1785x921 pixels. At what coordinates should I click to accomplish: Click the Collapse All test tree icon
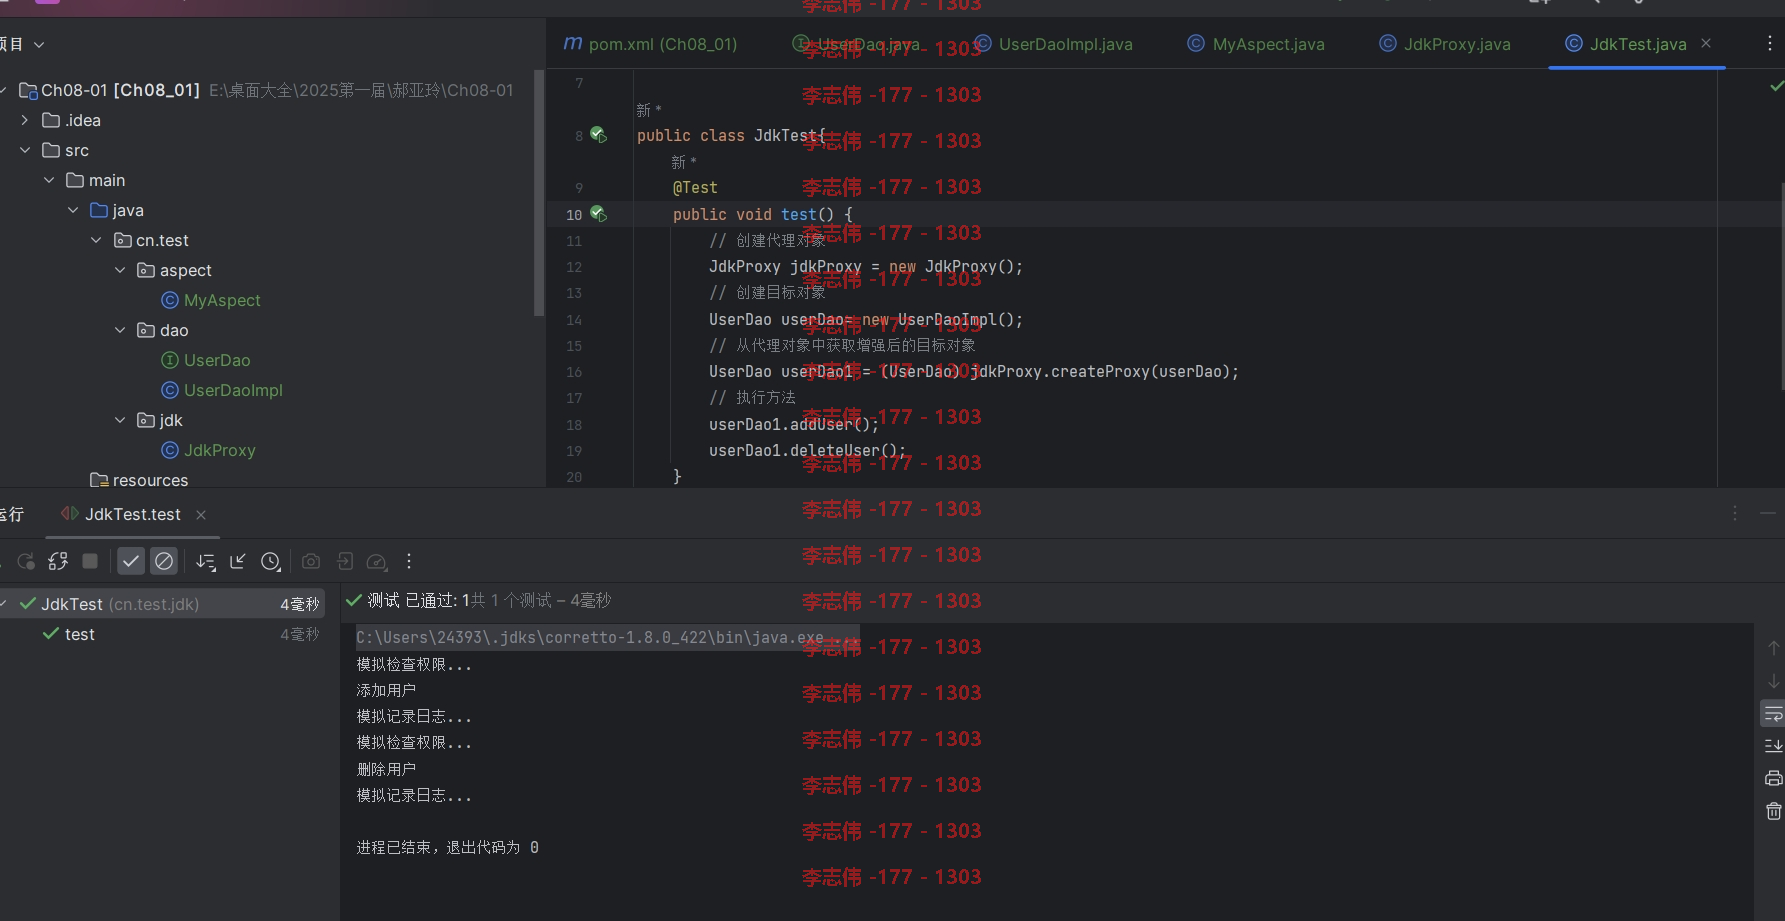pyautogui.click(x=238, y=561)
